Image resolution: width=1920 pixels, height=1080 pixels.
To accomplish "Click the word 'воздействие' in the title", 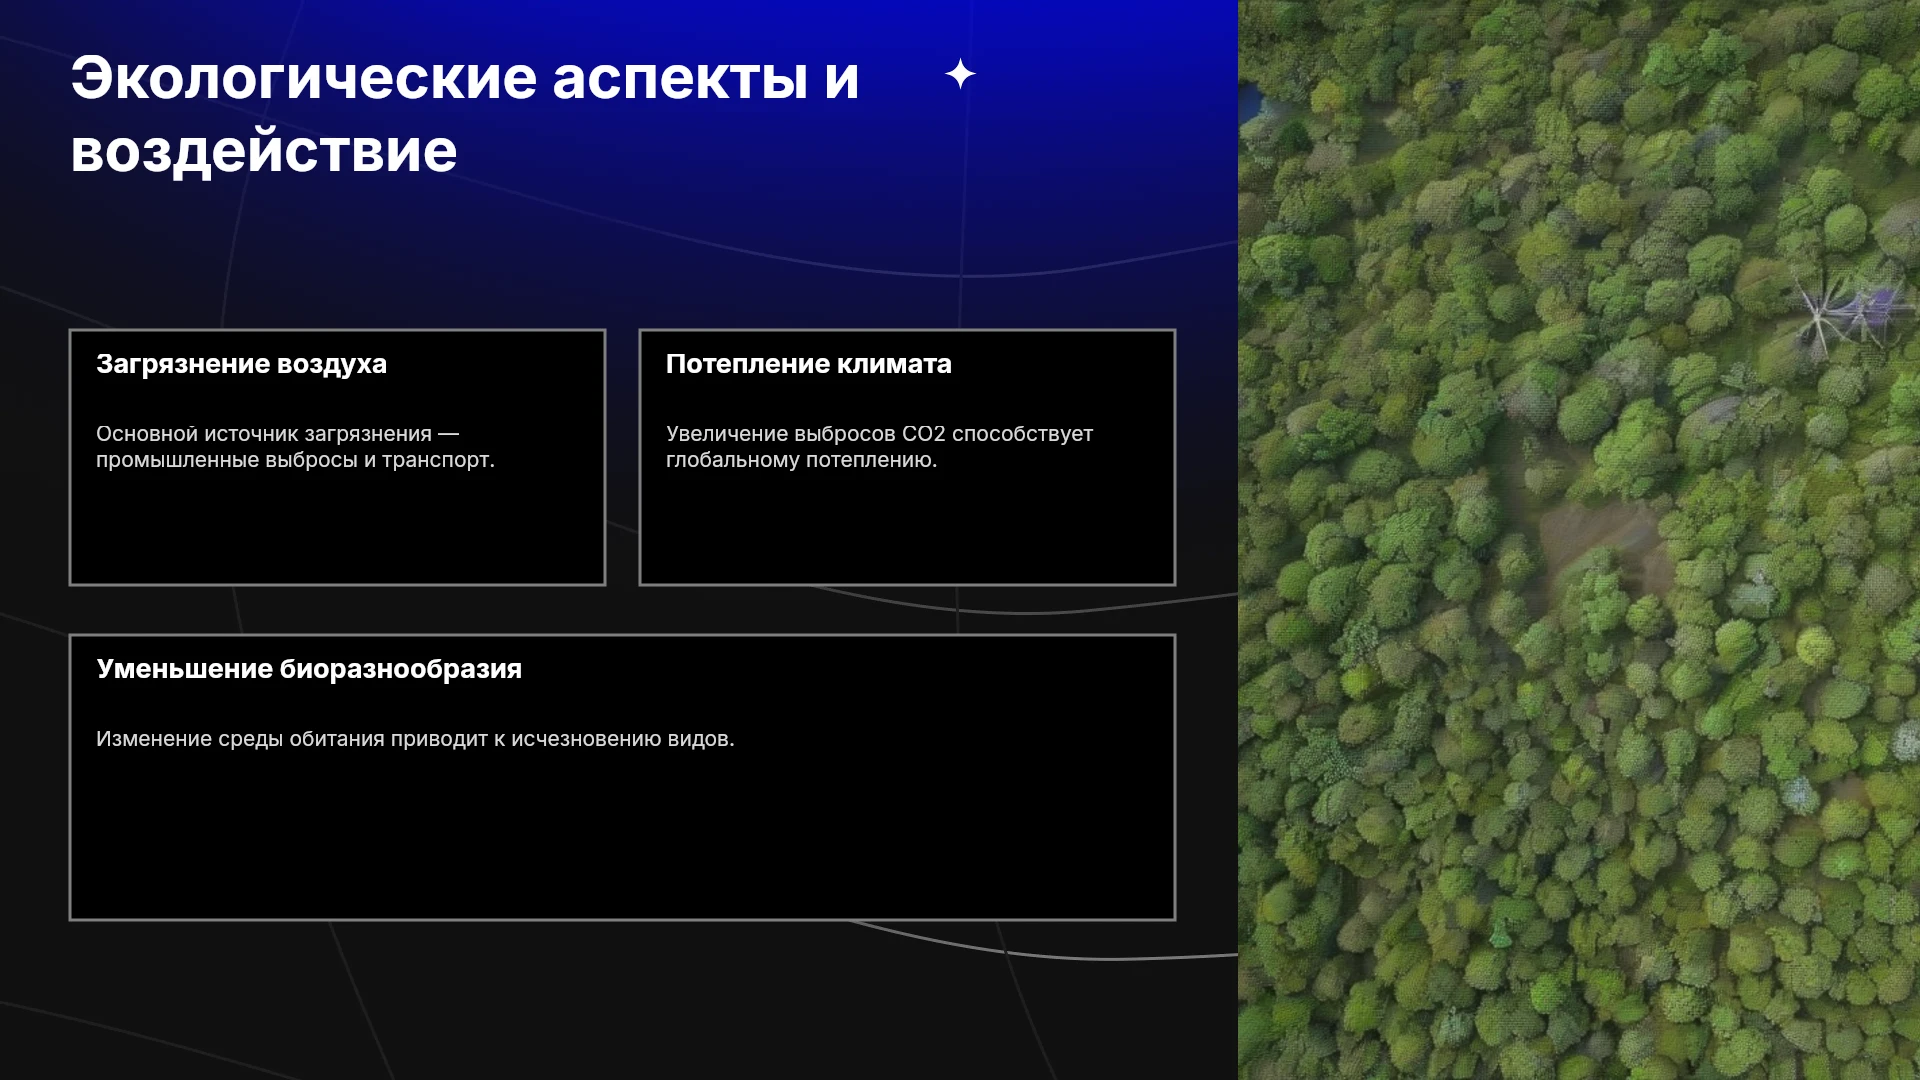I will pos(264,151).
